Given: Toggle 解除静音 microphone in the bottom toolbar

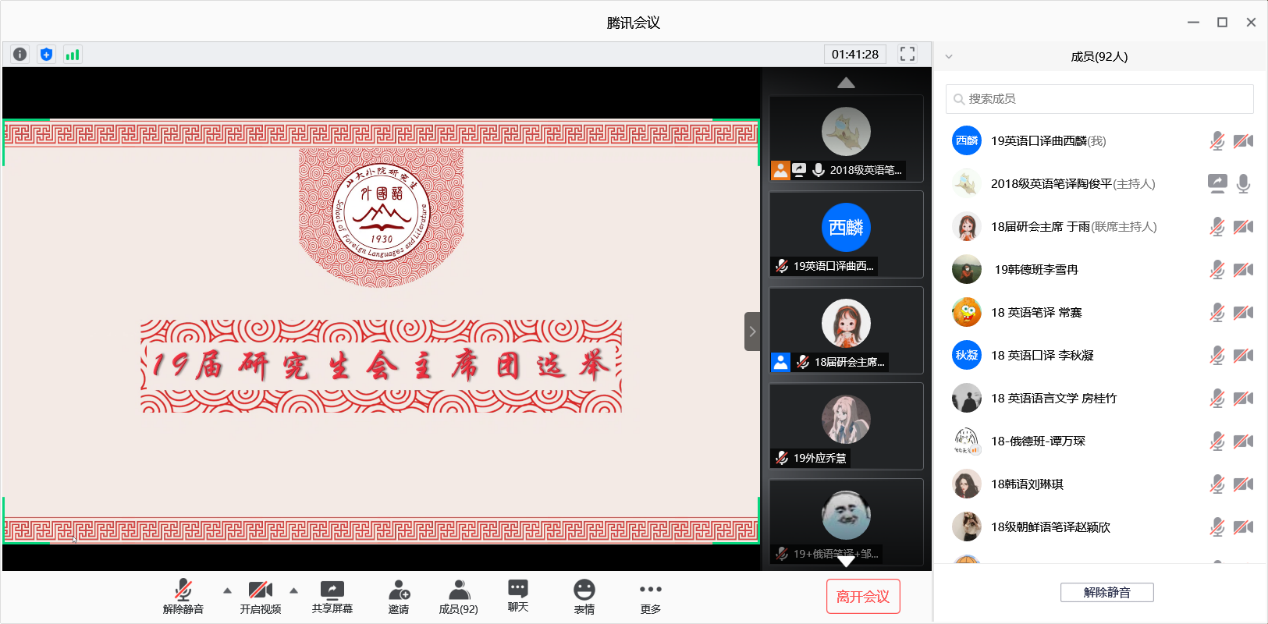Looking at the screenshot, I should coord(183,597).
